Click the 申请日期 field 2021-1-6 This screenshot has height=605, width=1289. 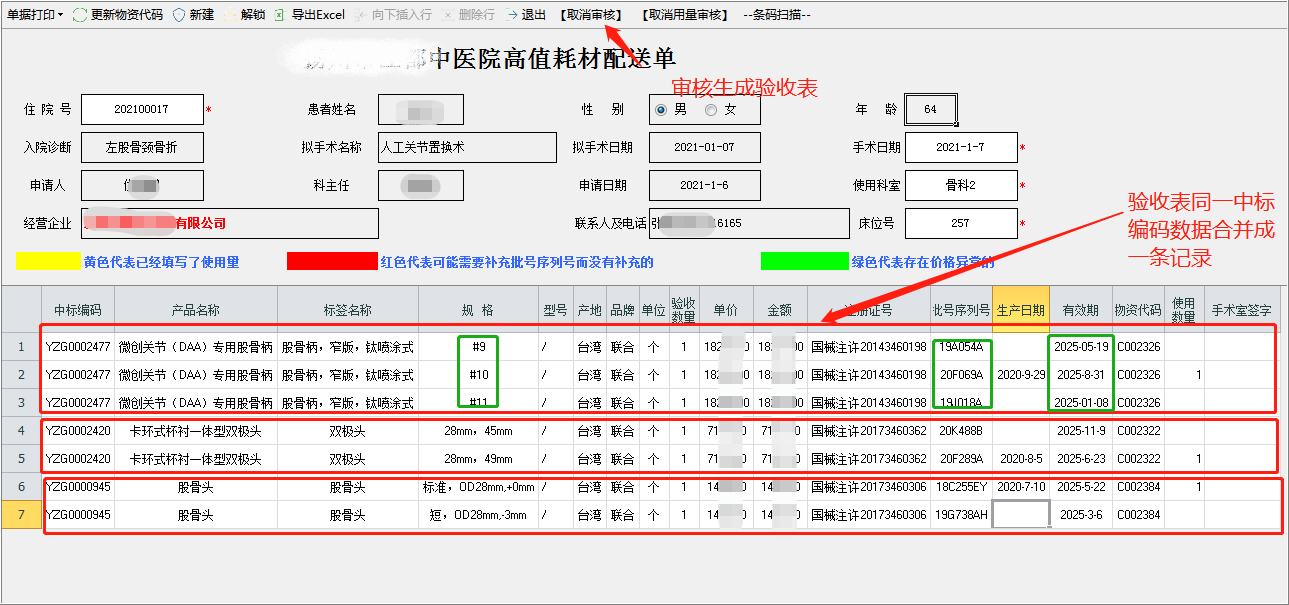[x=705, y=185]
